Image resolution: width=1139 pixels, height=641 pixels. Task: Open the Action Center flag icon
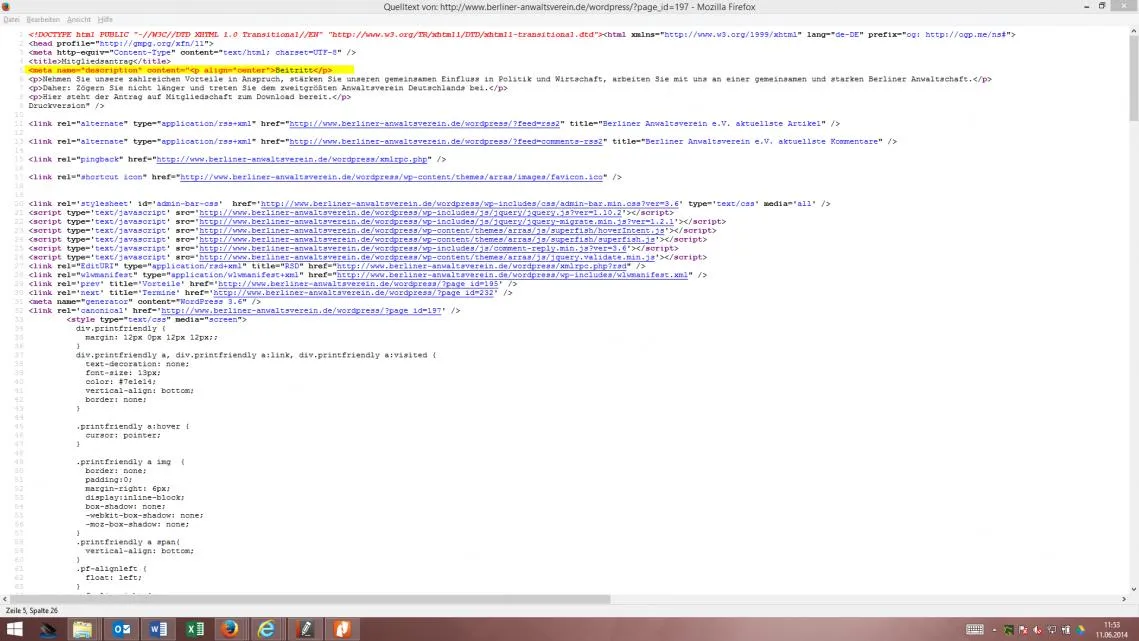coord(1023,630)
